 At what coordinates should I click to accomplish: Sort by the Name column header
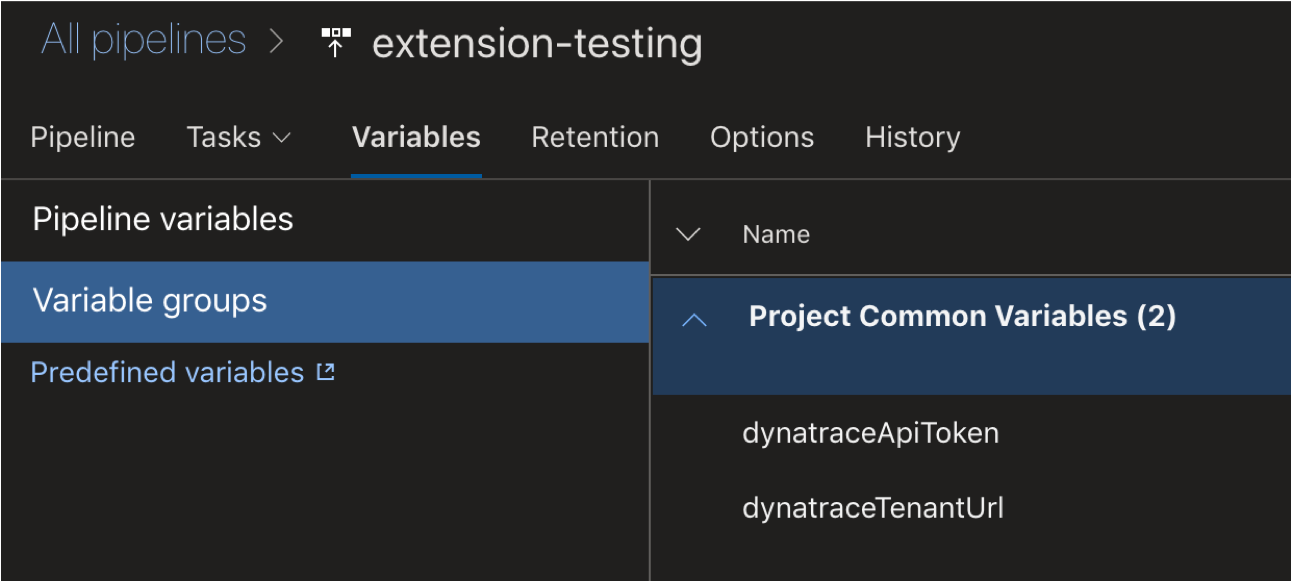tap(776, 235)
